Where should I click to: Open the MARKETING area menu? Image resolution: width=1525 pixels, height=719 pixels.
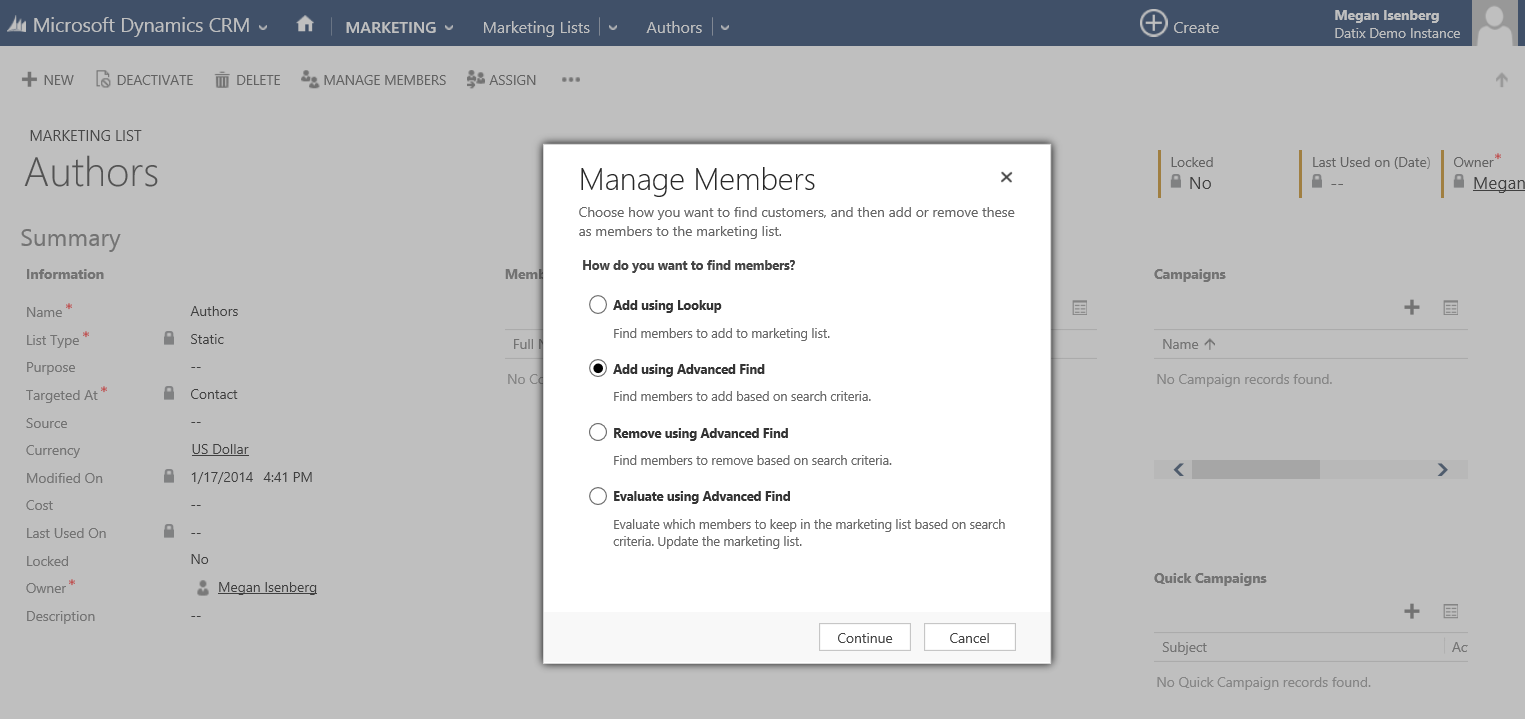click(390, 27)
